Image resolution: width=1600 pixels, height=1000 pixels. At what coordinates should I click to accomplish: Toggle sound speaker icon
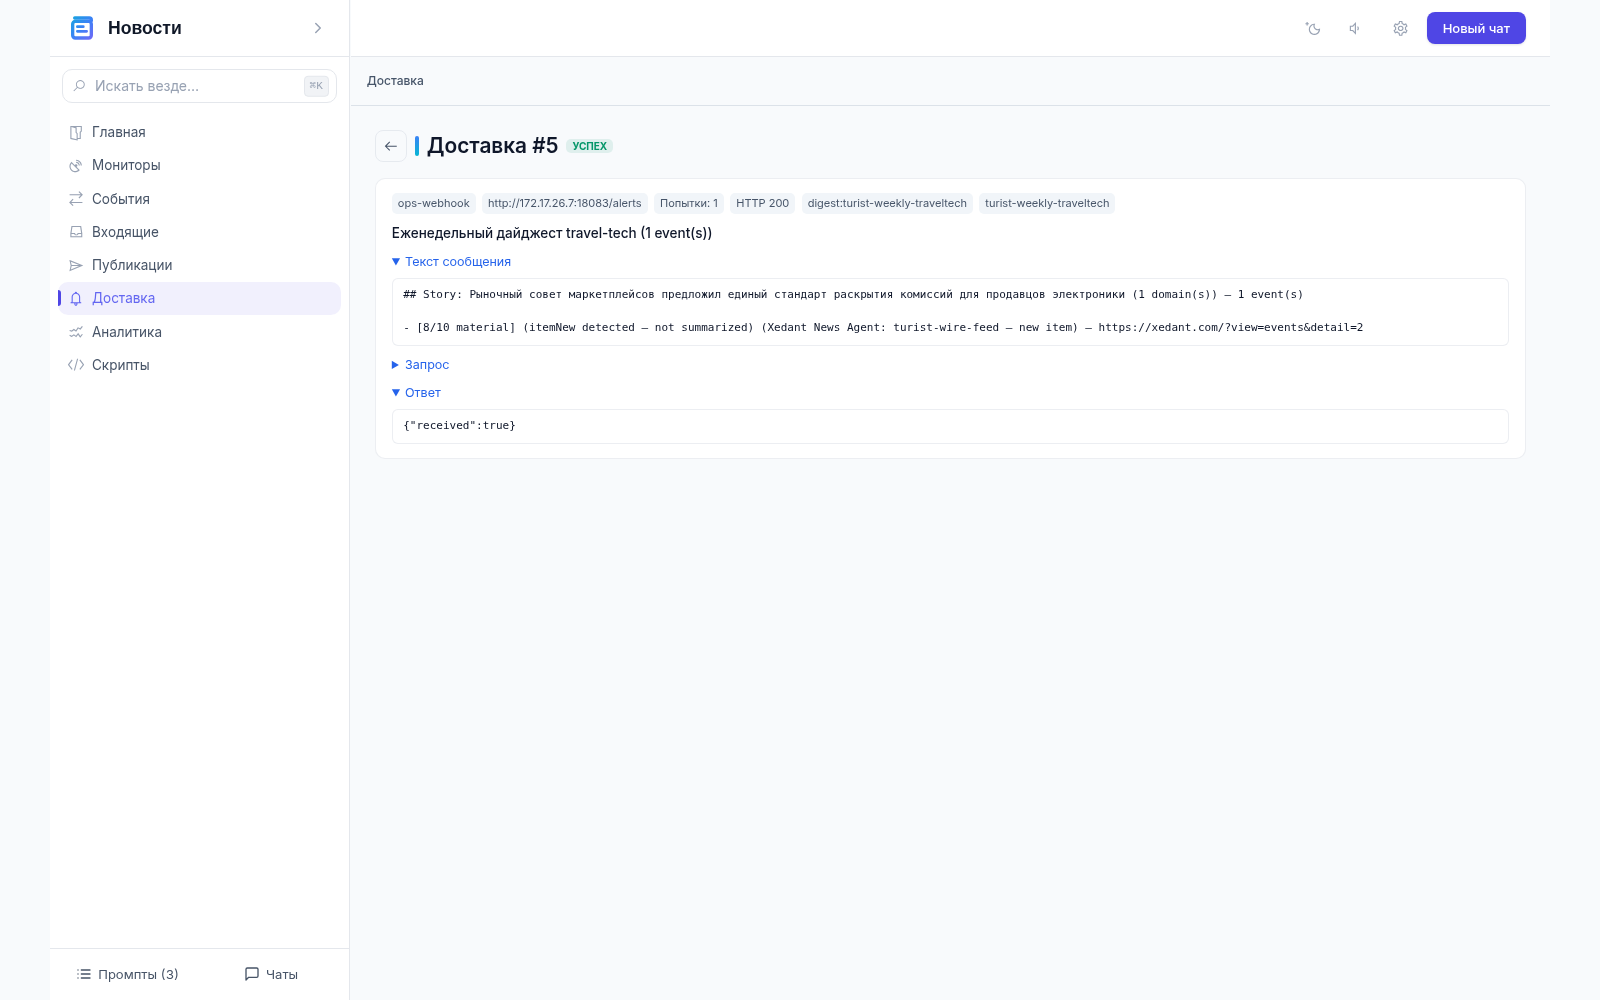[x=1355, y=28]
